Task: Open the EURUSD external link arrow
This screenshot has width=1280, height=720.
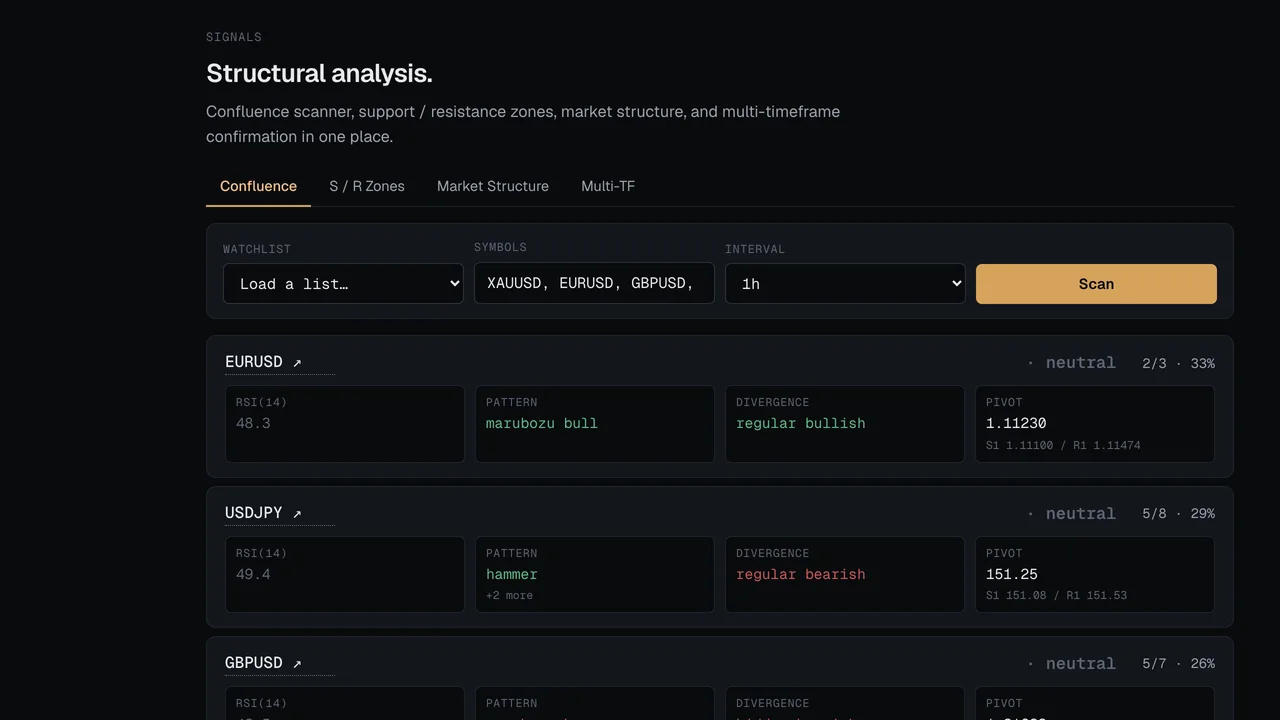Action: 297,363
